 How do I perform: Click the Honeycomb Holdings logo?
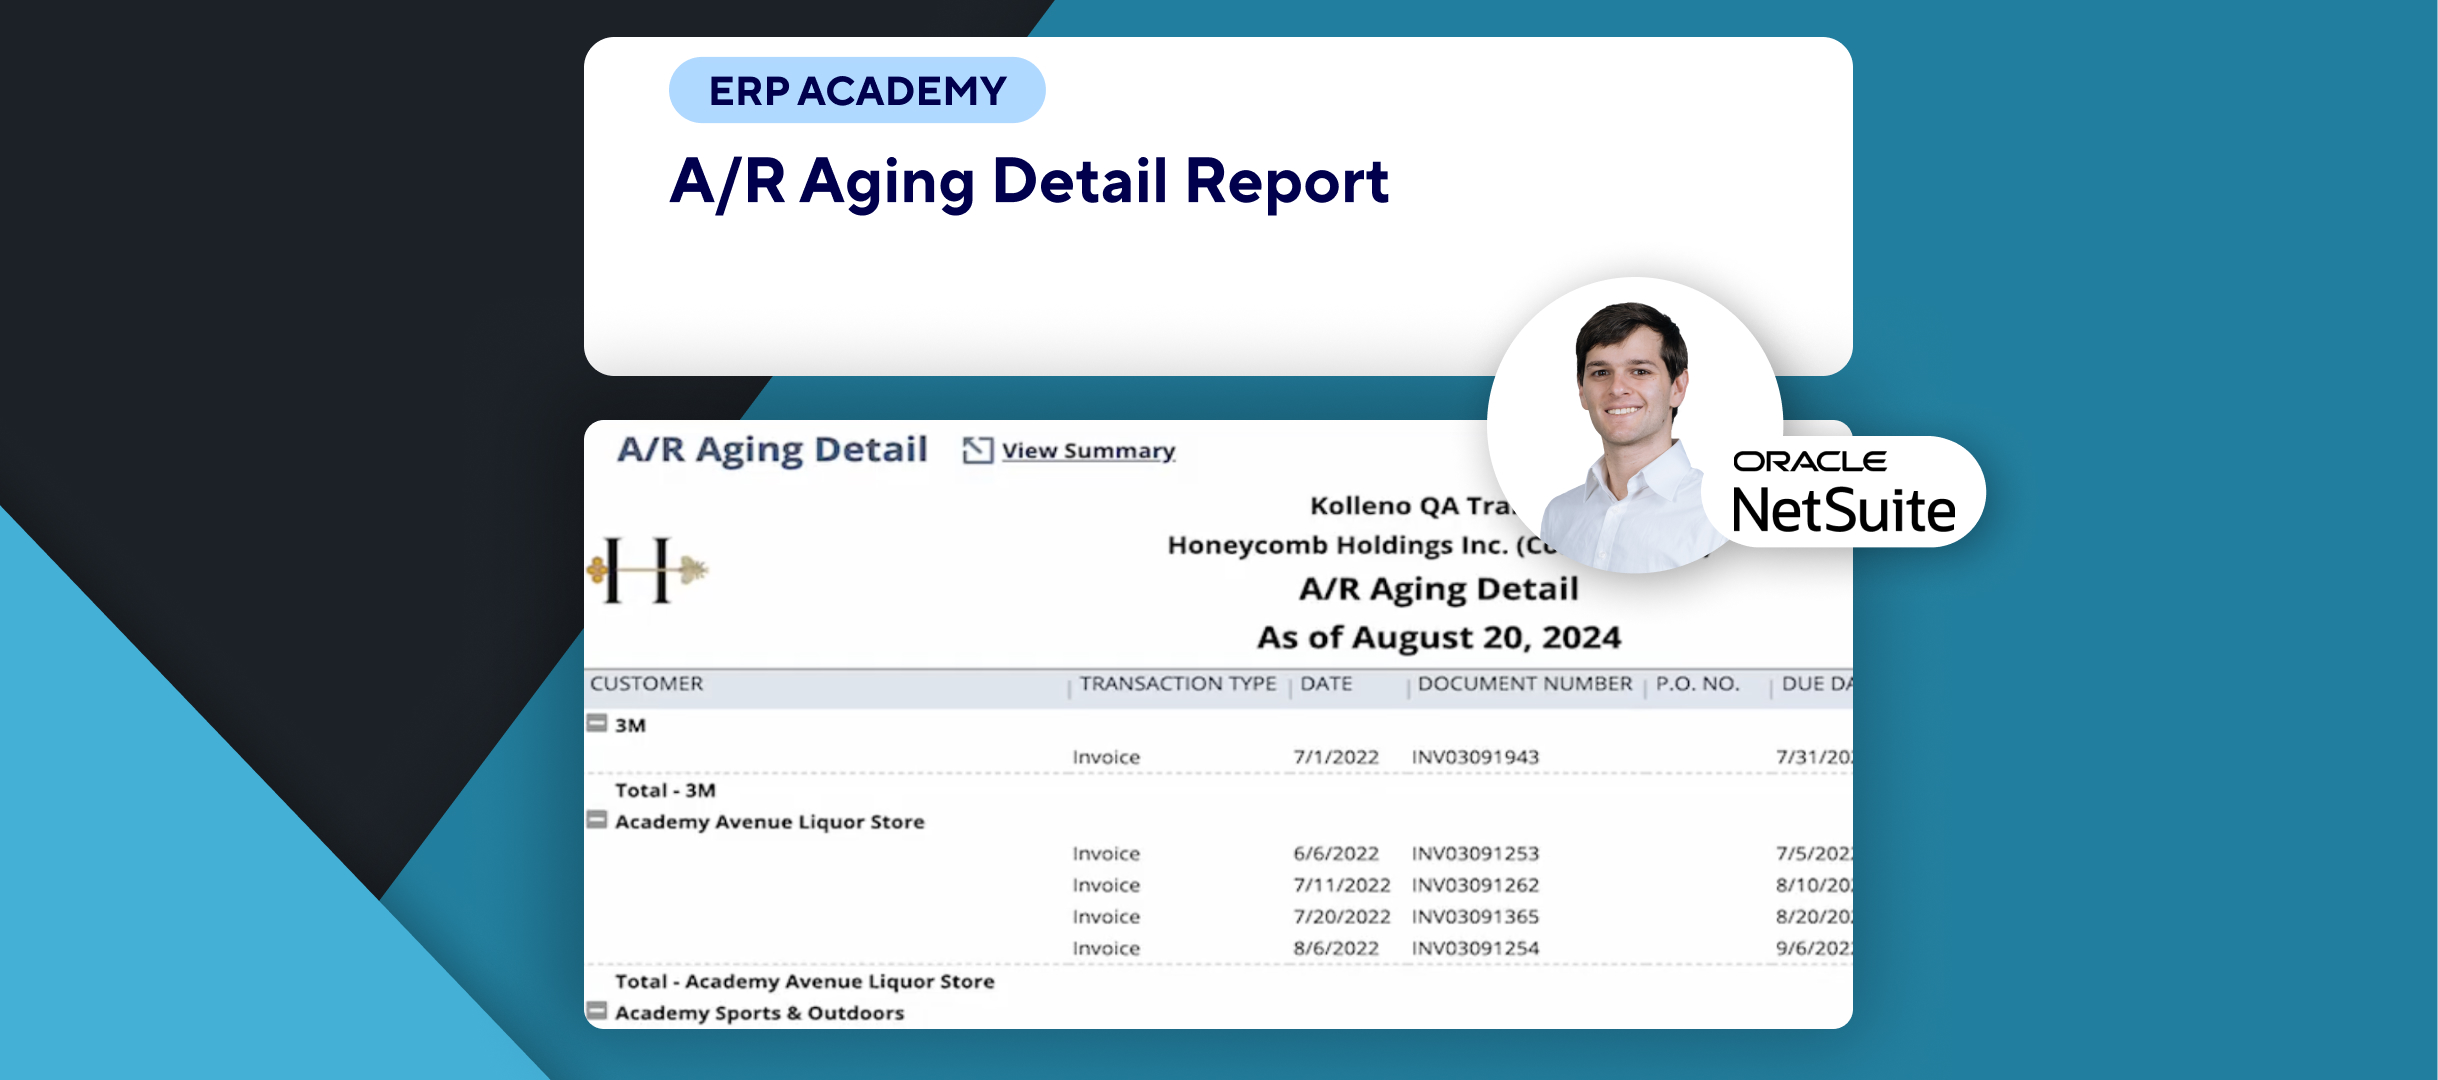pyautogui.click(x=648, y=570)
